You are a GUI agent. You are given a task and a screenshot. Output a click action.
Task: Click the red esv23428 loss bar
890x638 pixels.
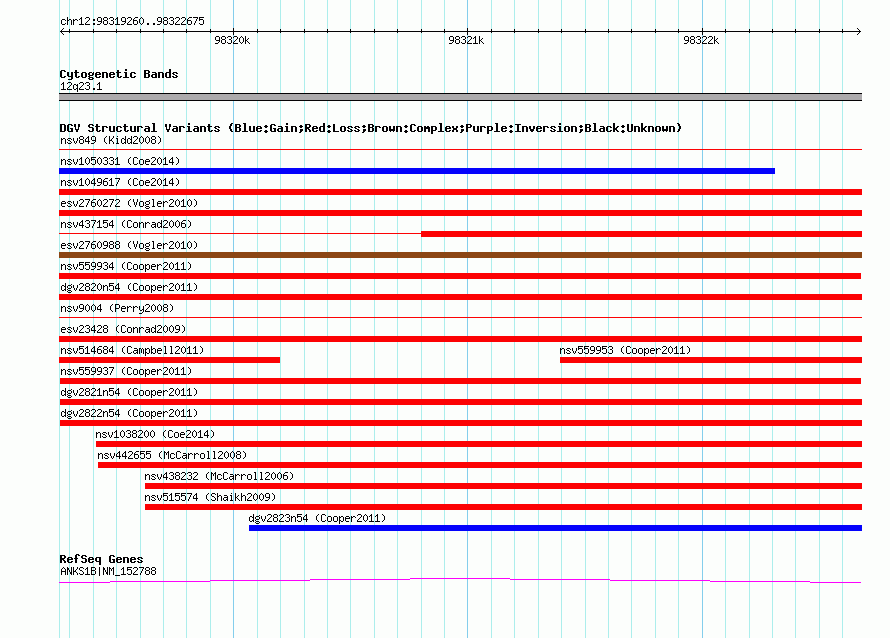pos(460,339)
